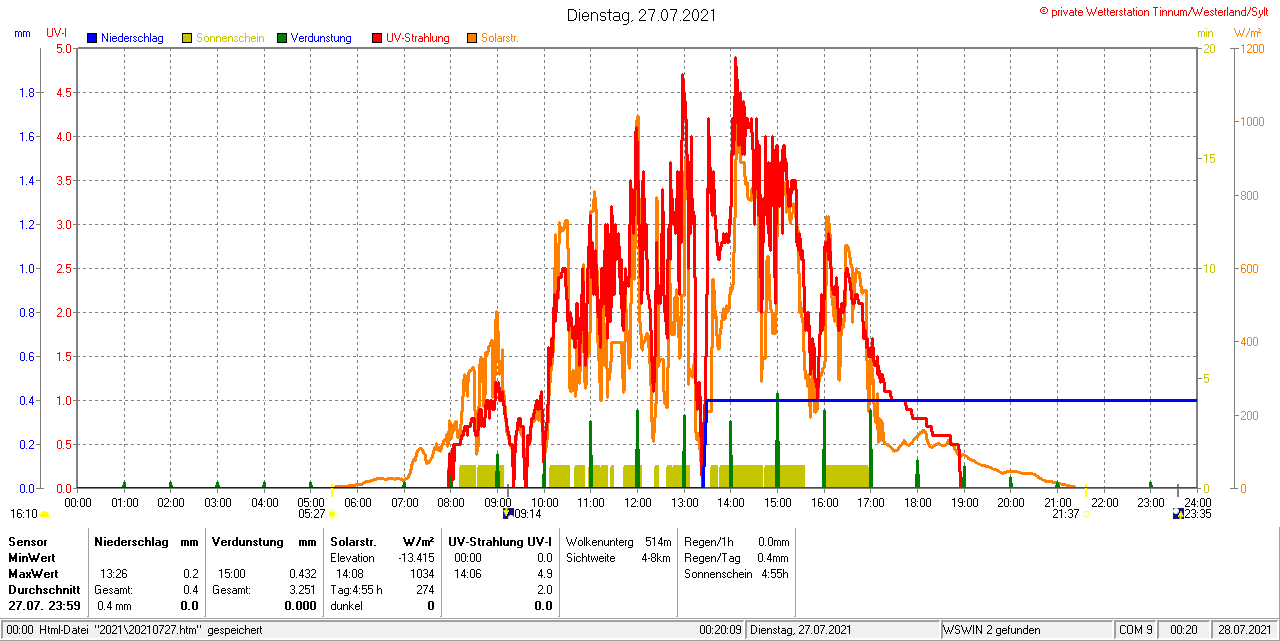This screenshot has width=1280, height=641.
Task: Select the UV-Strahlung legend label
Action: (419, 38)
